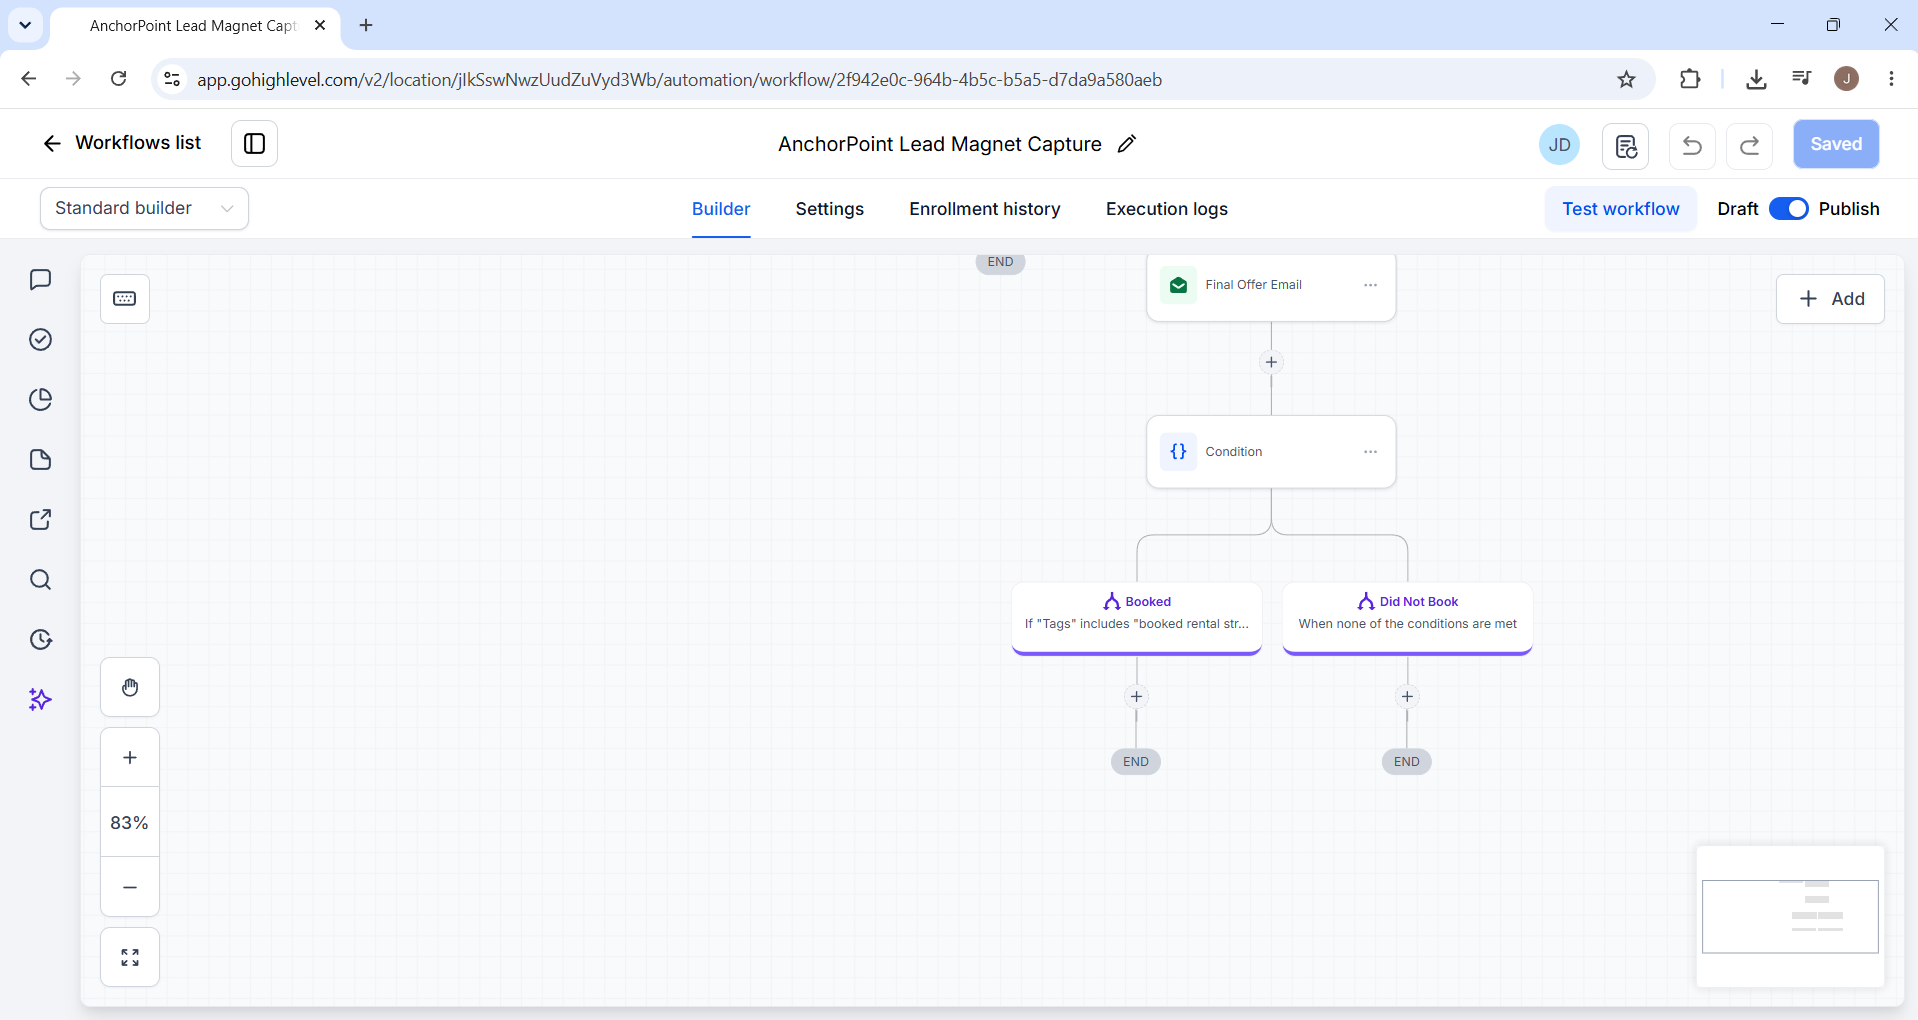Undo the last workflow change

pos(1692,146)
